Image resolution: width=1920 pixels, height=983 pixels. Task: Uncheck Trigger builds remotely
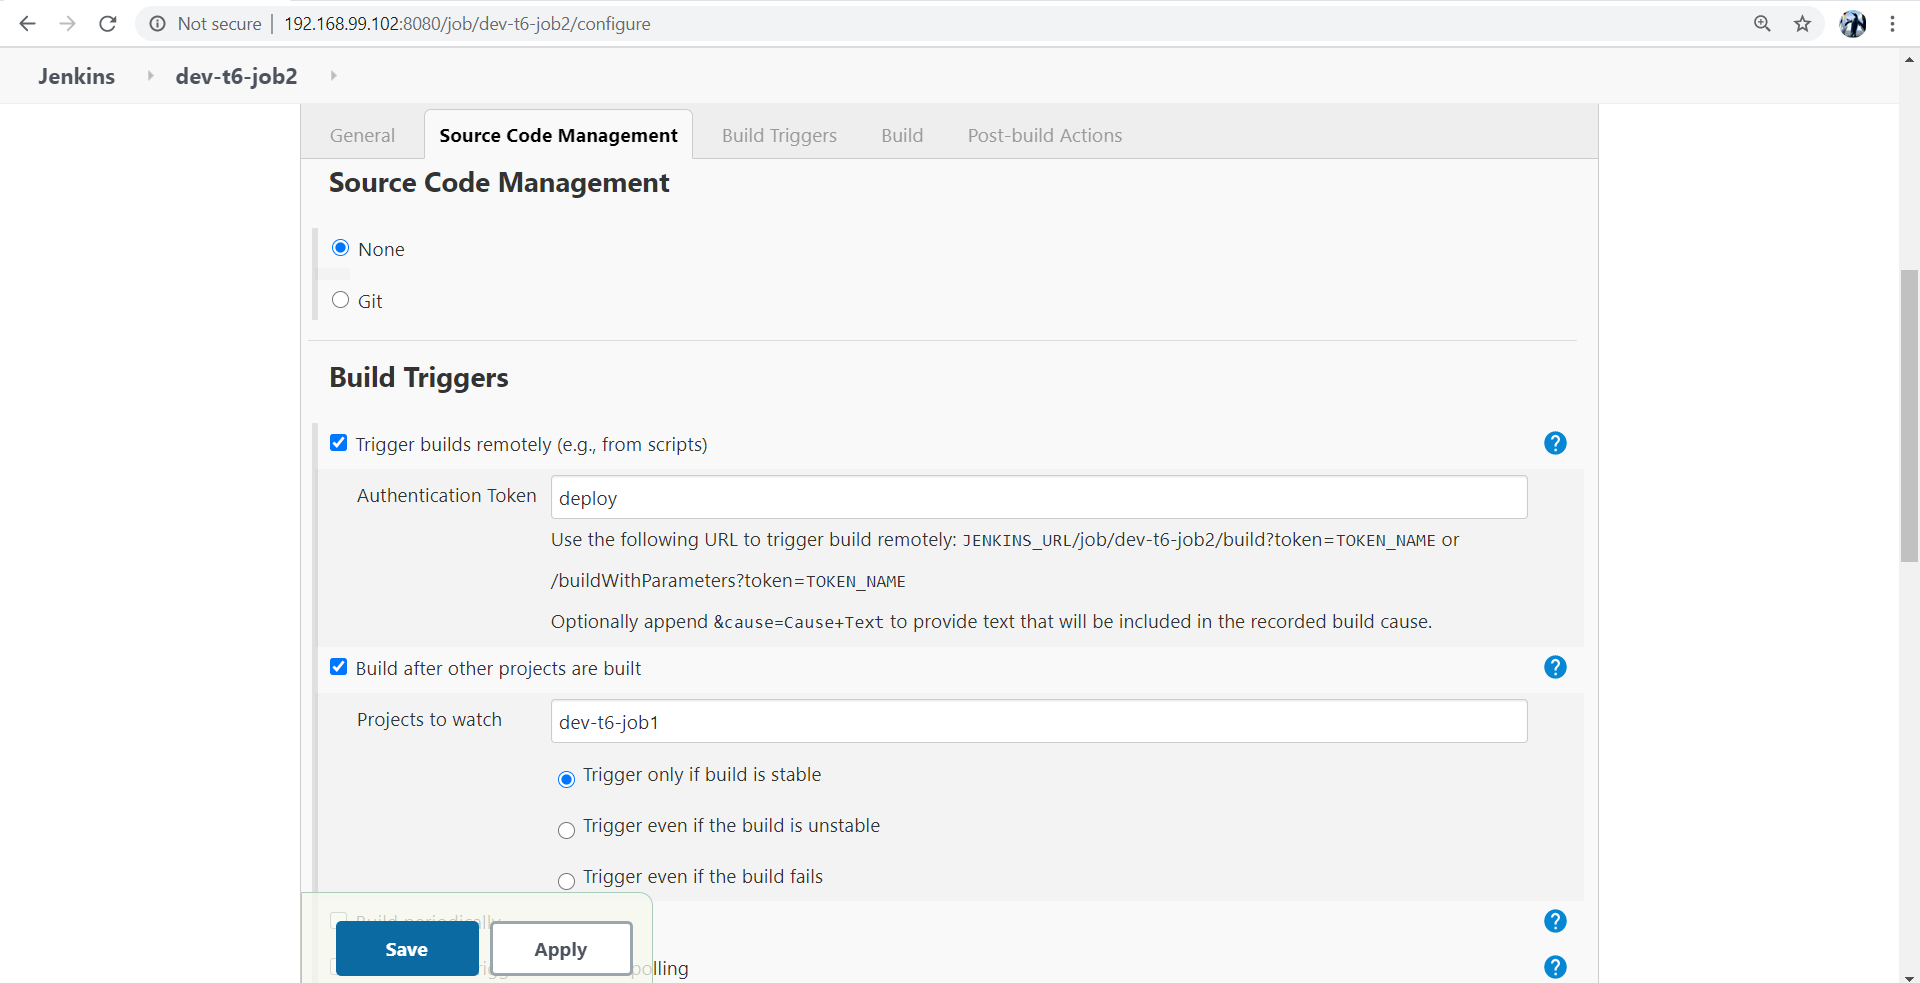click(x=338, y=442)
